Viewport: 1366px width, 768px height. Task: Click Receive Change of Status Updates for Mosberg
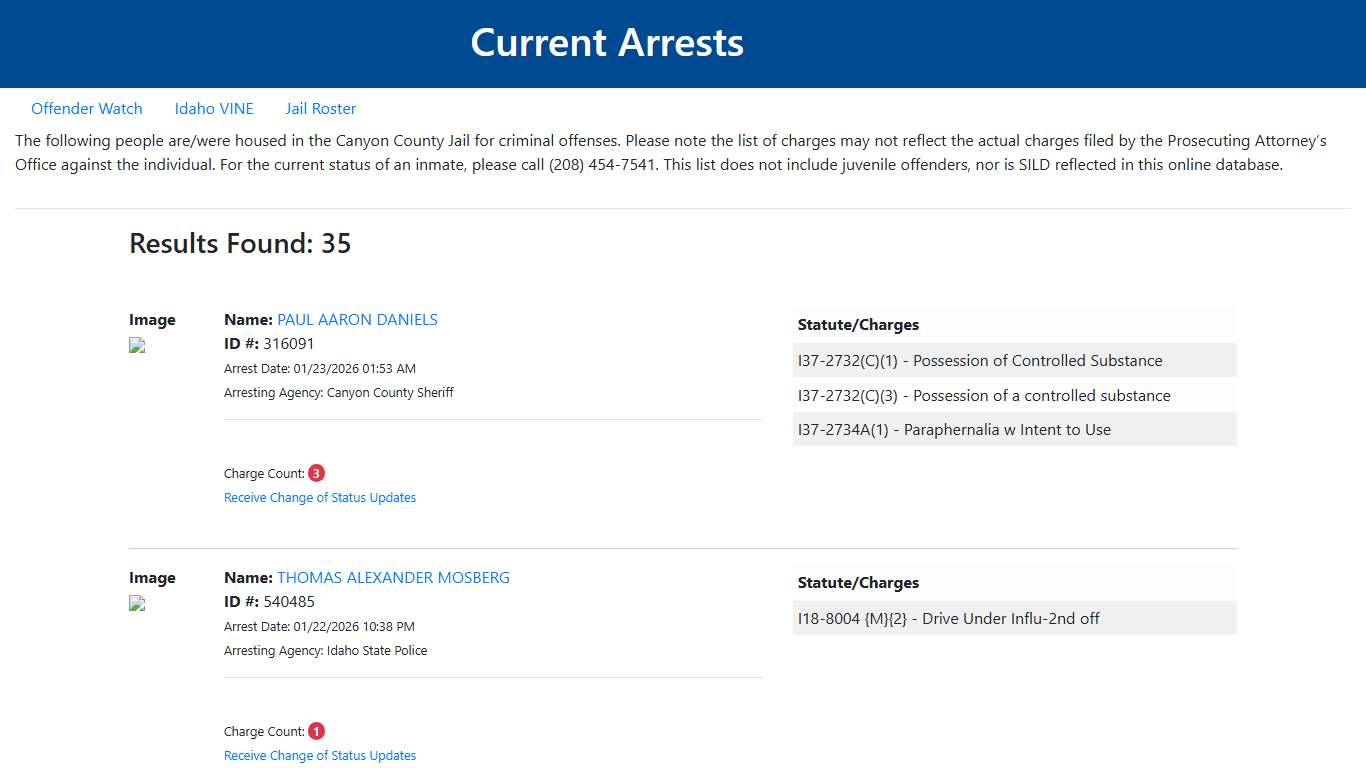click(x=320, y=755)
